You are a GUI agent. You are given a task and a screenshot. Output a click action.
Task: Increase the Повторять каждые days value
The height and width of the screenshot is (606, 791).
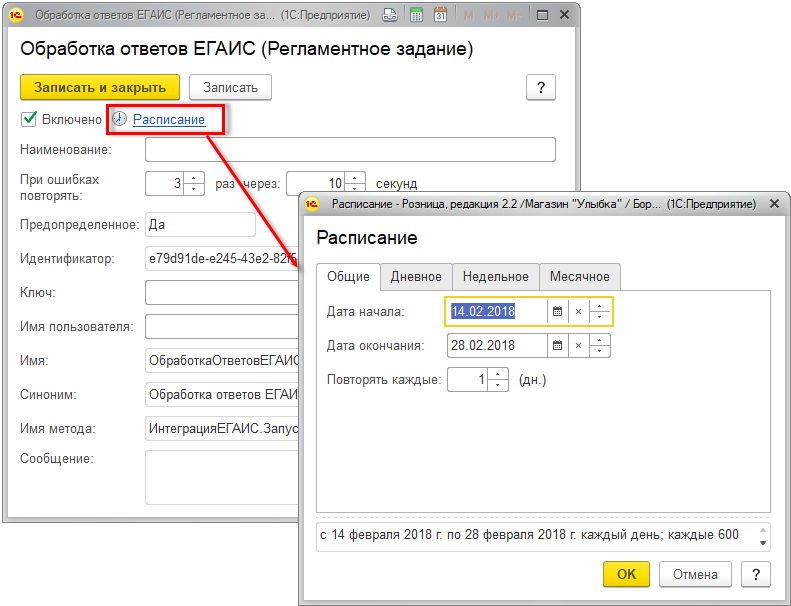pyautogui.click(x=498, y=374)
